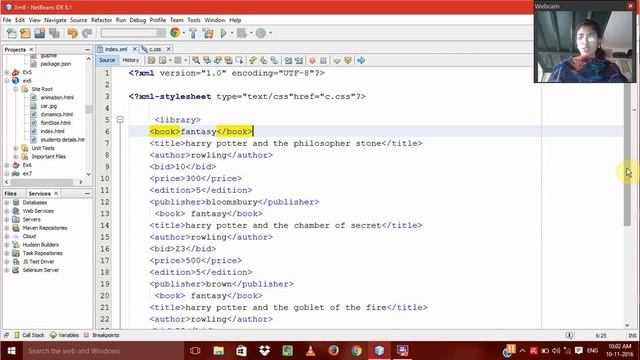Open animation.html in project tree

tap(57, 98)
